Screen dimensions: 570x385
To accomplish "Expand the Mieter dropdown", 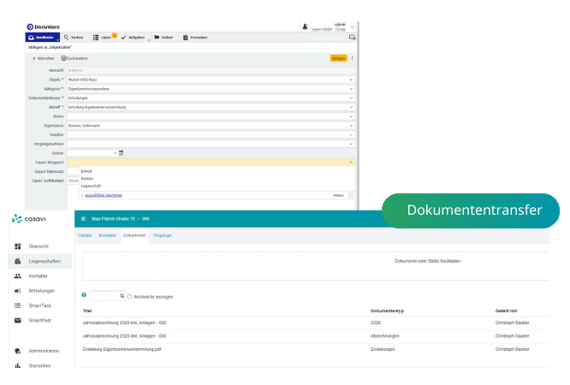I will [351, 116].
